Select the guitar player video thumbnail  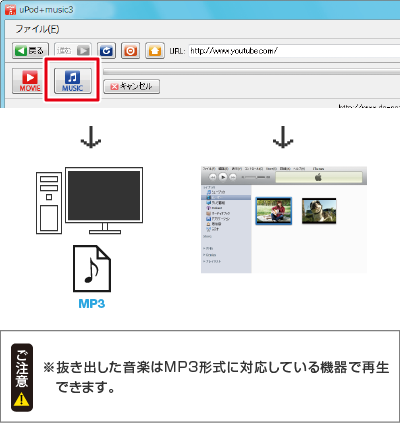(274, 211)
